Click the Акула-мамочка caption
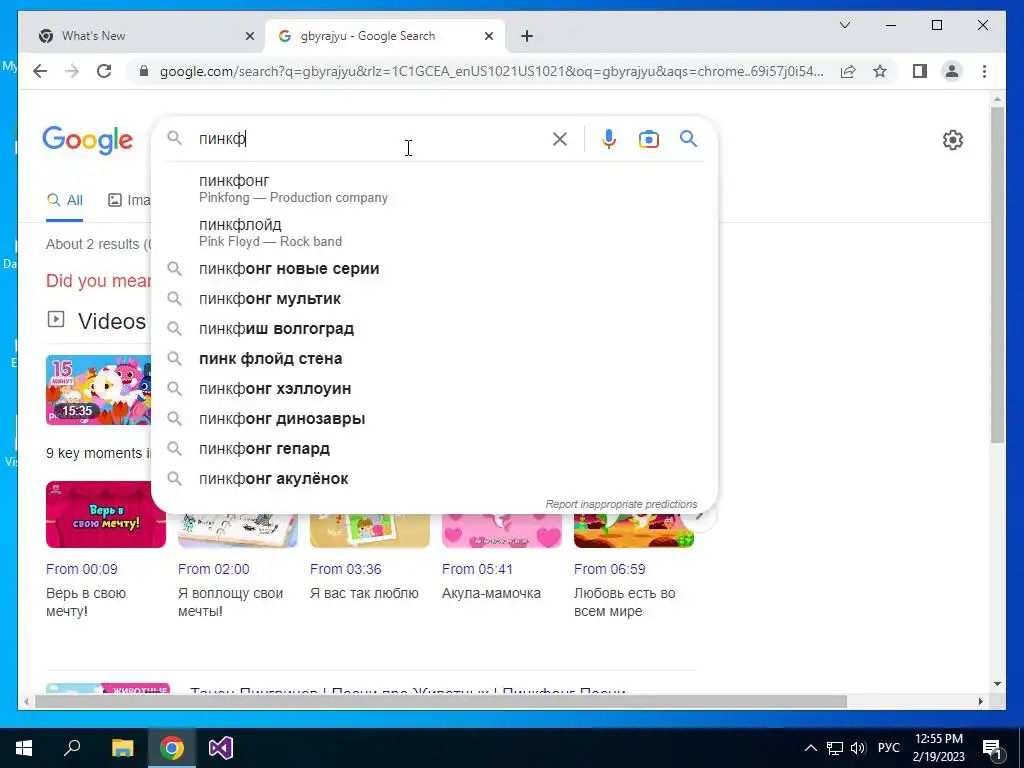Image resolution: width=1024 pixels, height=768 pixels. point(491,593)
